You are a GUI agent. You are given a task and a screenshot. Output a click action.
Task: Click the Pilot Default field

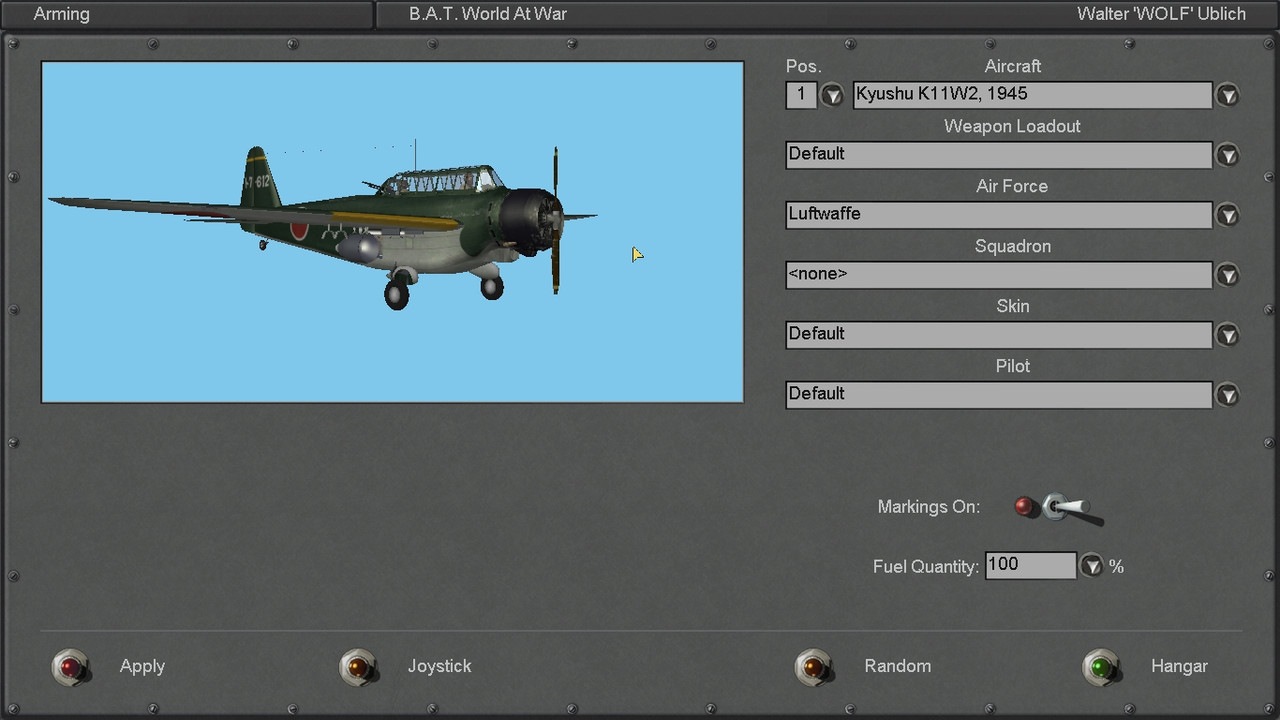[998, 395]
